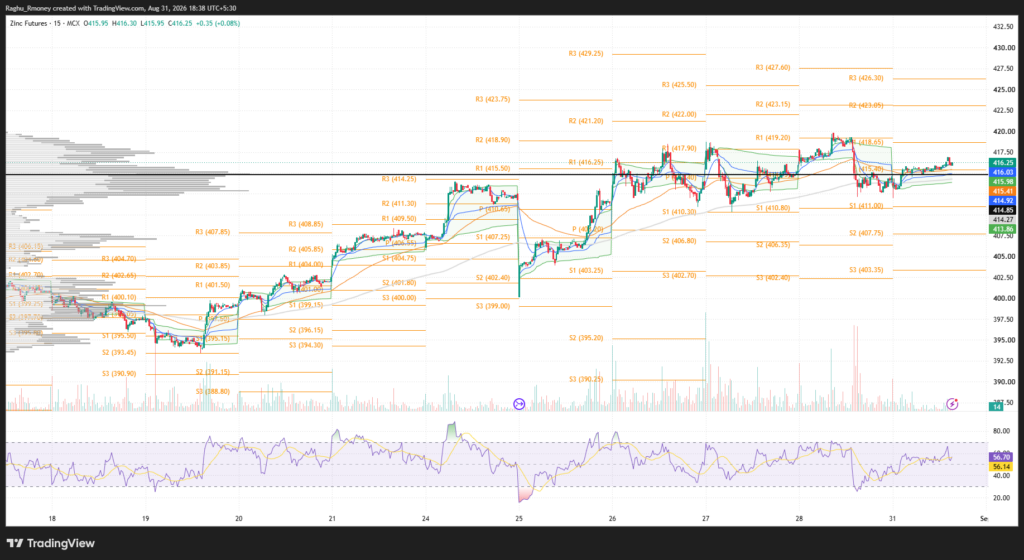Select the yellow 56.14 RSI average label
The width and height of the screenshot is (1024, 560).
[1001, 467]
